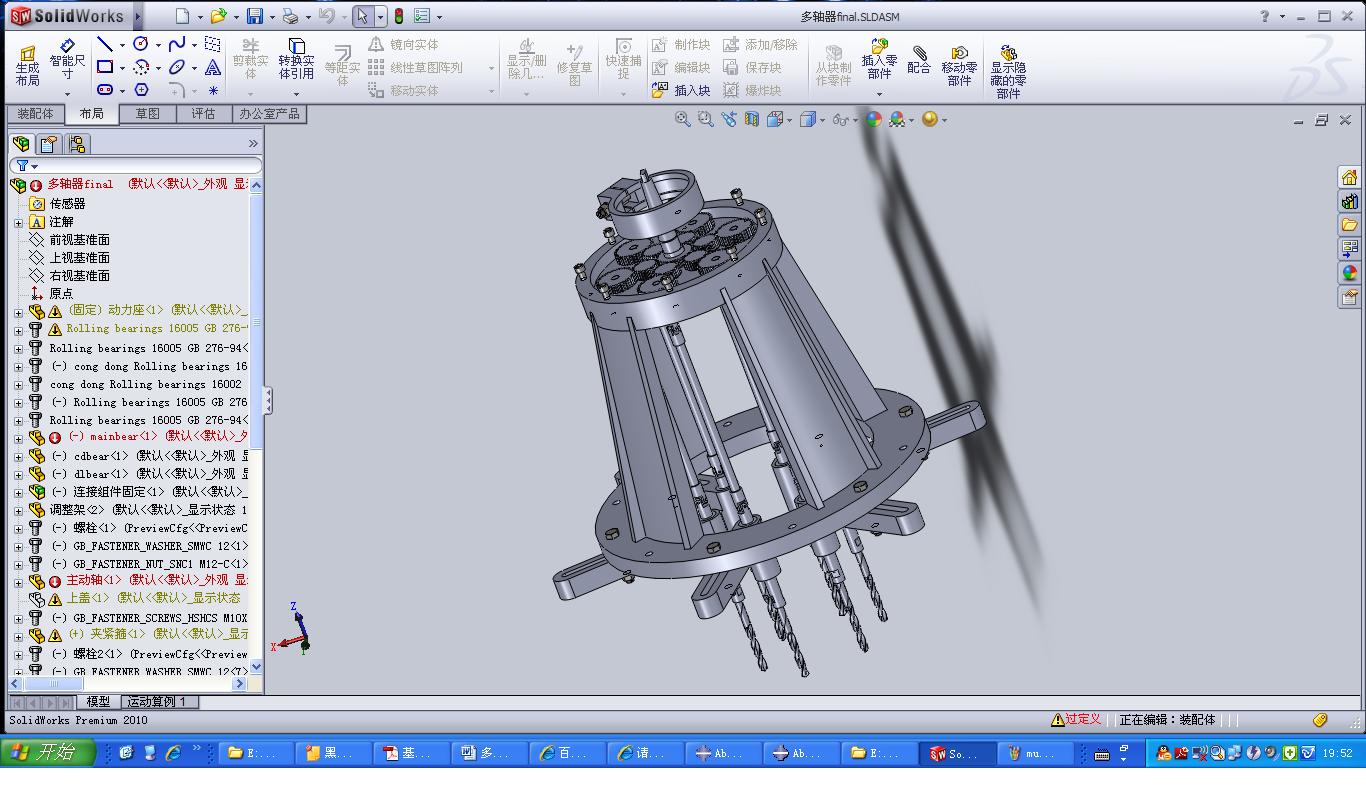The height and width of the screenshot is (800, 1366).
Task: Expand the 调整架<2> tree node
Action: (x=18, y=510)
